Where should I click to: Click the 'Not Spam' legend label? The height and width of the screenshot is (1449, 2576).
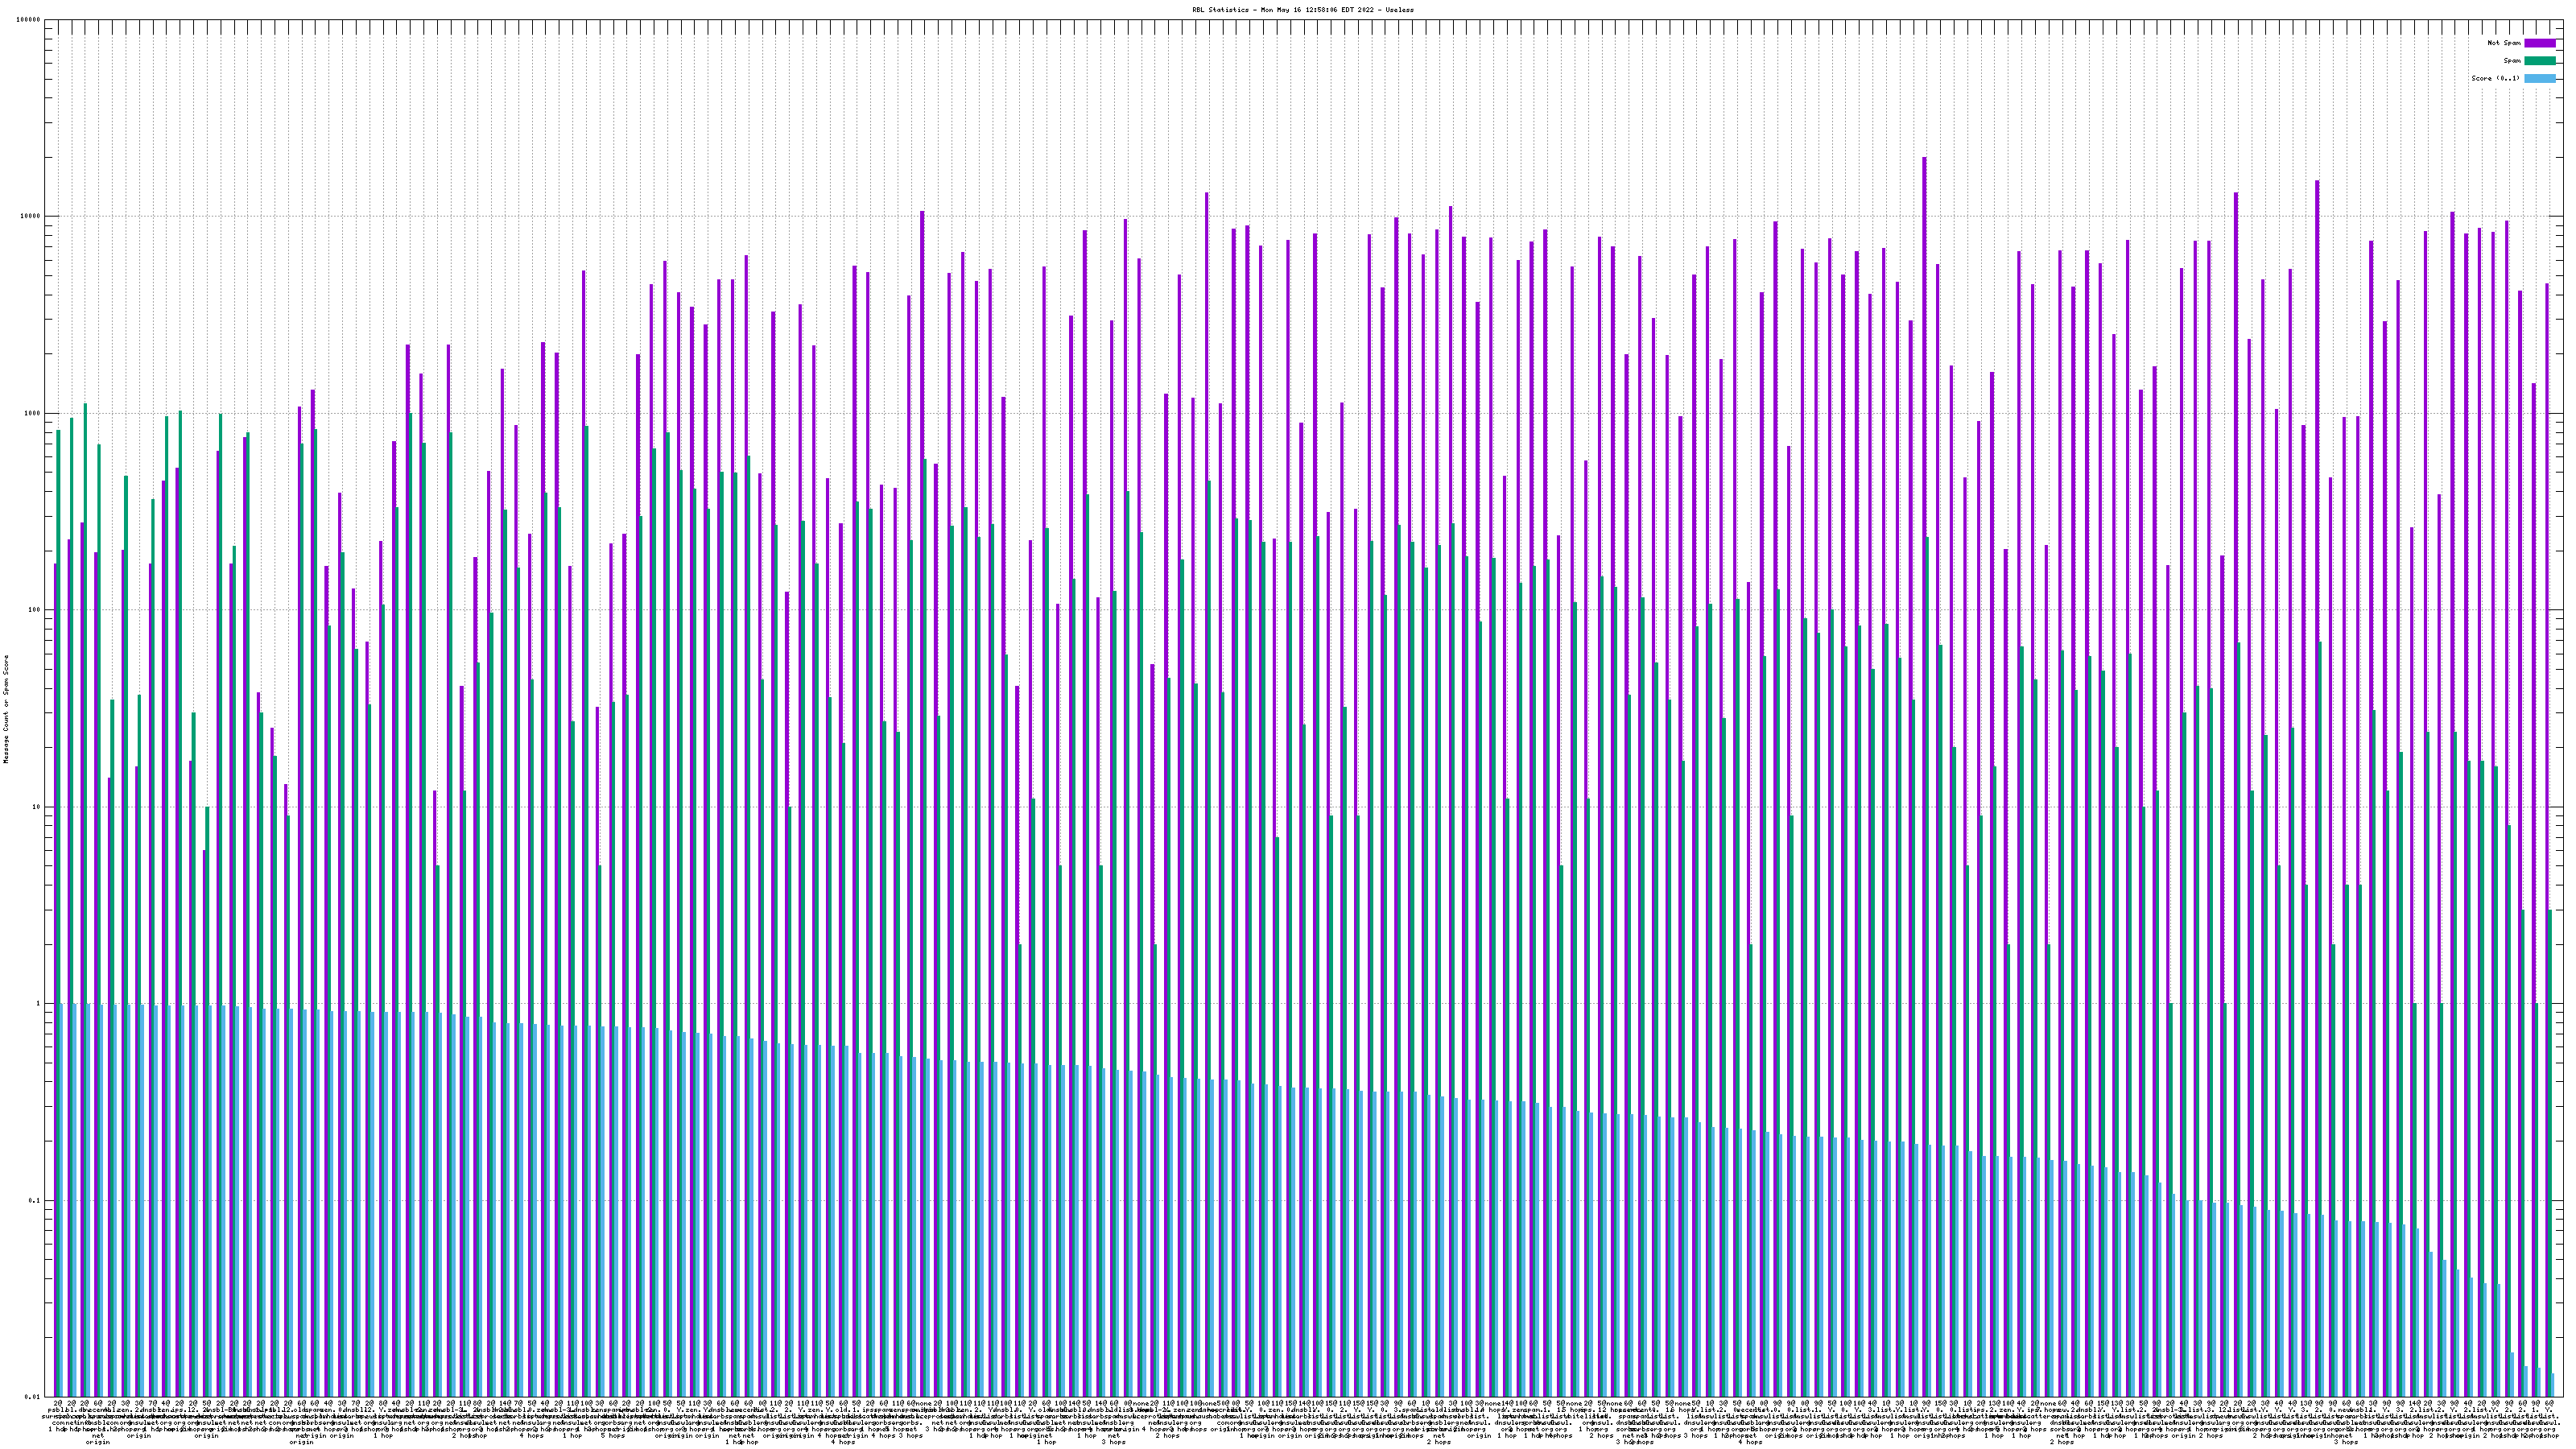[2504, 43]
